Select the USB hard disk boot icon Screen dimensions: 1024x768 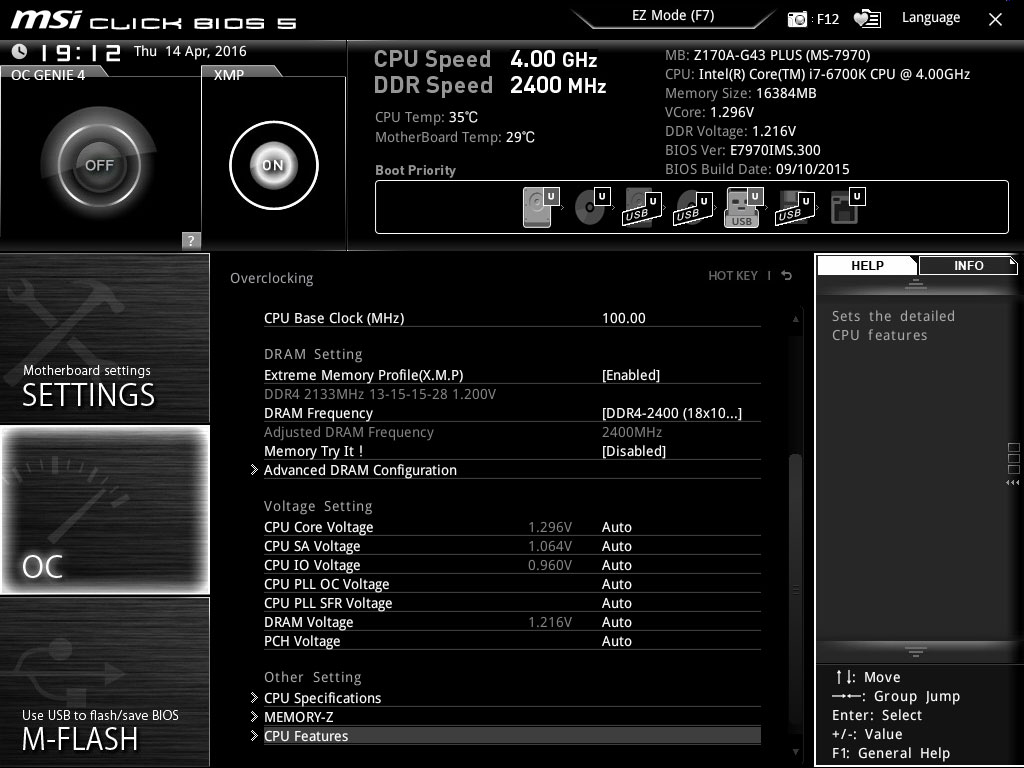click(x=642, y=207)
